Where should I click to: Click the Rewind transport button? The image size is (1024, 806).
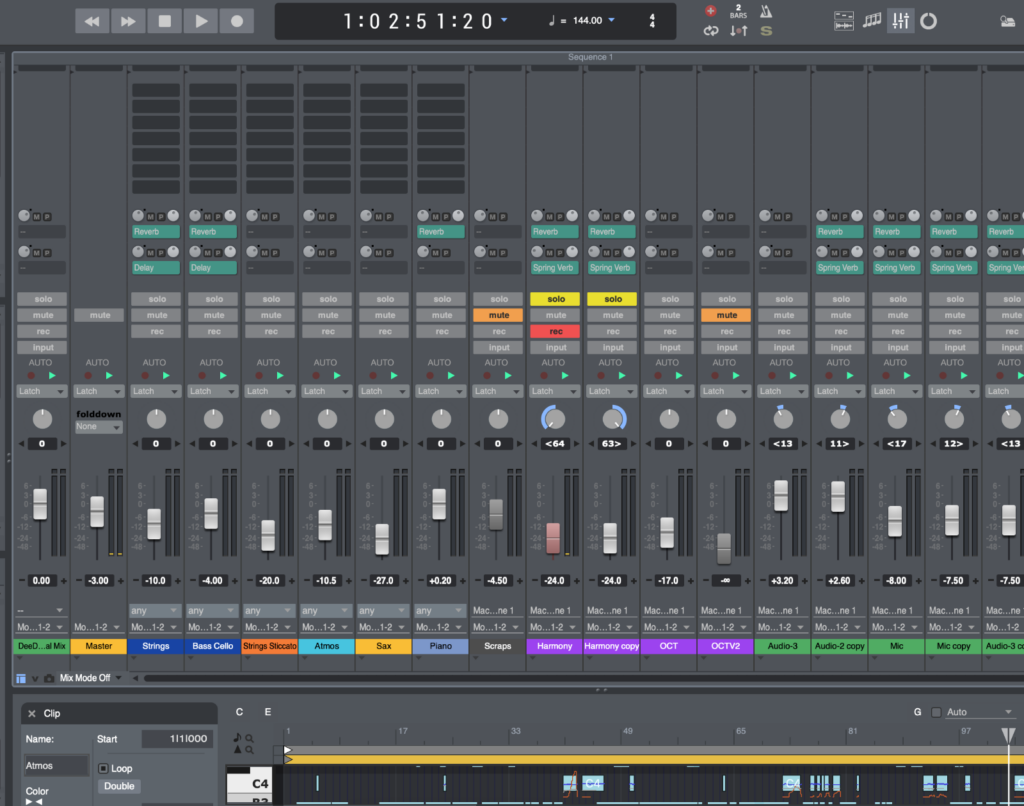click(x=91, y=22)
